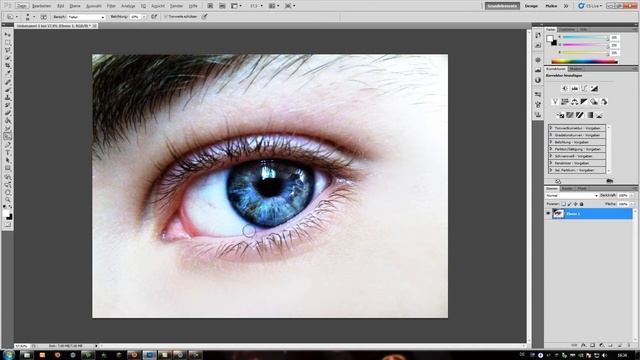Click the foreground color swatch in toolbox

click(7, 213)
